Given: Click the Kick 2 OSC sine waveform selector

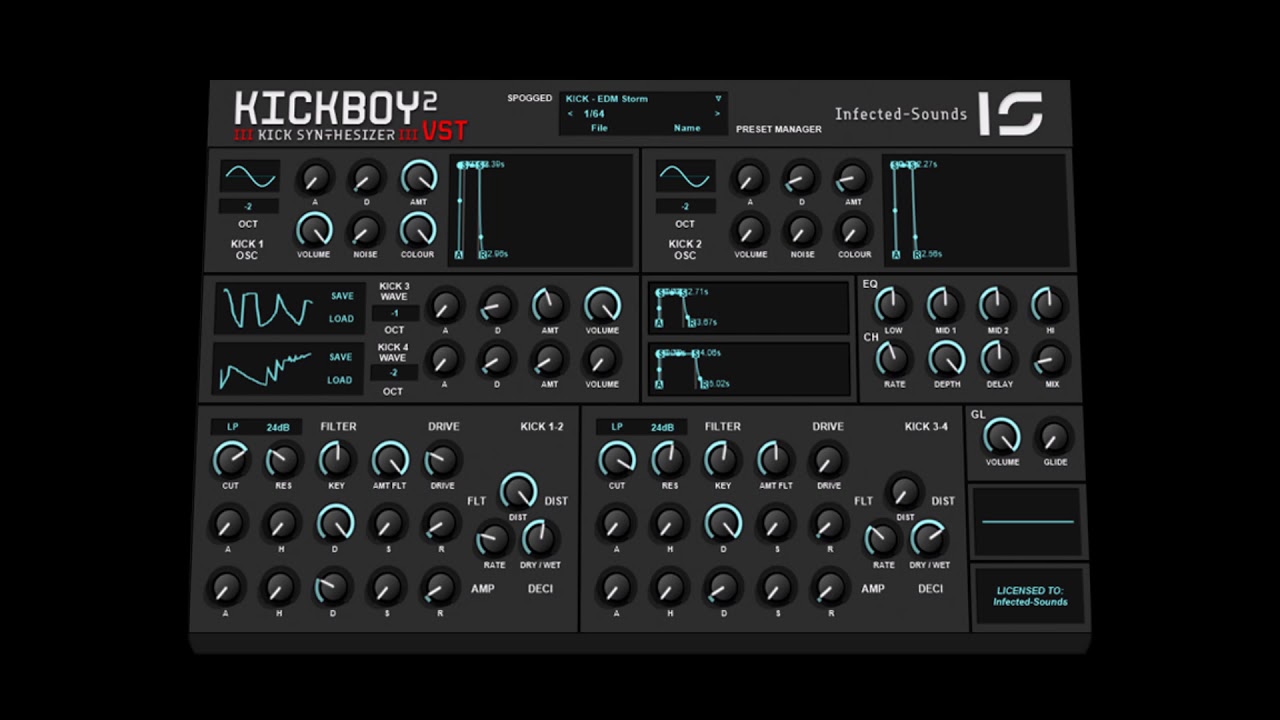Looking at the screenshot, I should pos(686,176).
